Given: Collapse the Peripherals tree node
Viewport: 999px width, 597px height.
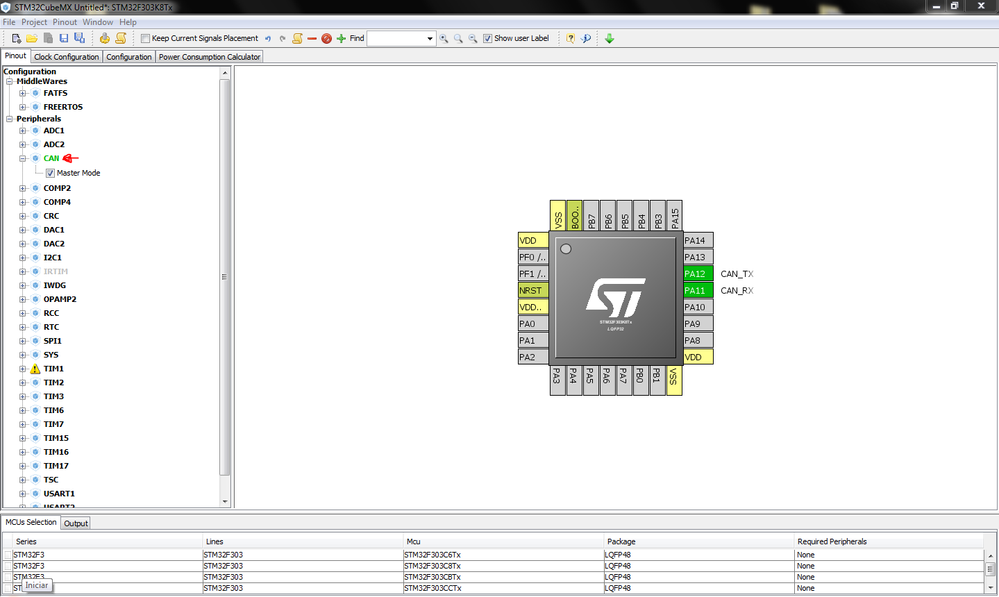Looking at the screenshot, I should pos(10,119).
